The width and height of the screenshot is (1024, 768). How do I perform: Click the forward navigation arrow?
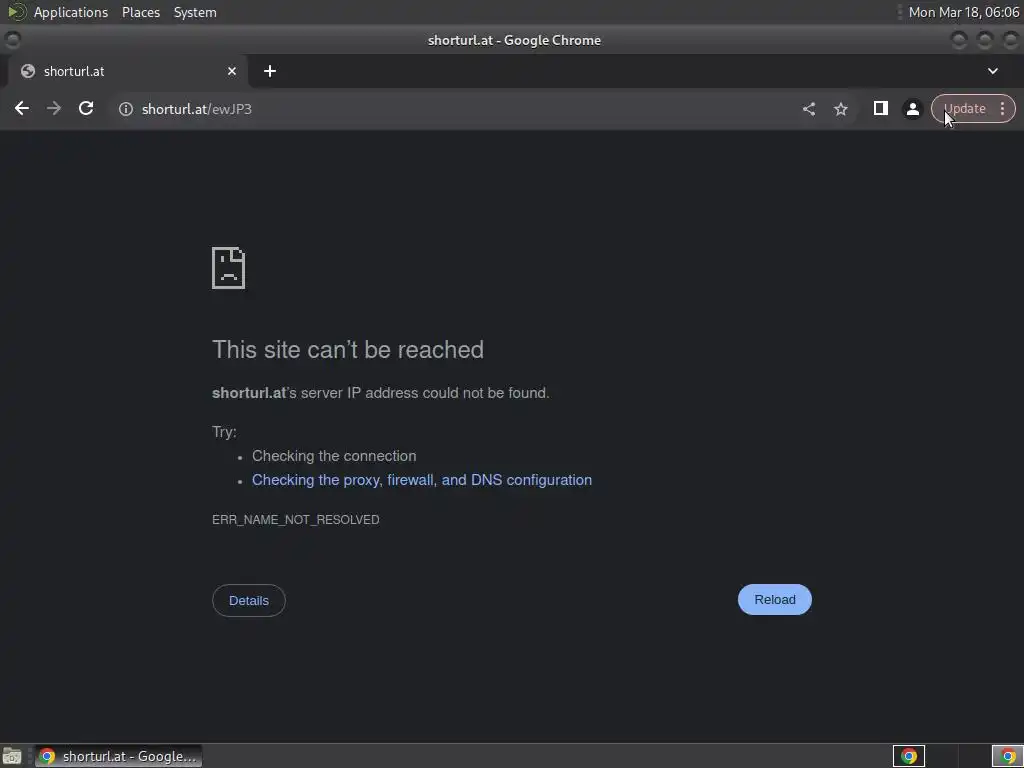[54, 108]
